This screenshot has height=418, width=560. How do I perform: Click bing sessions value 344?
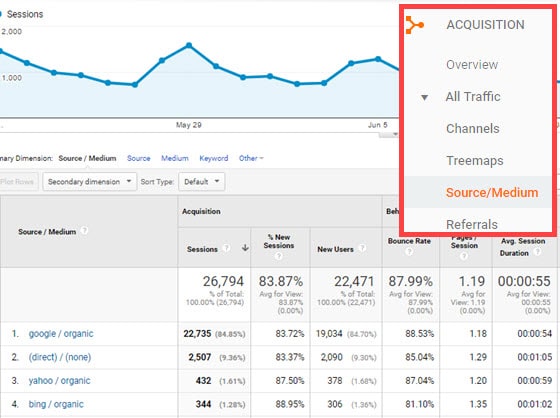(x=203, y=404)
